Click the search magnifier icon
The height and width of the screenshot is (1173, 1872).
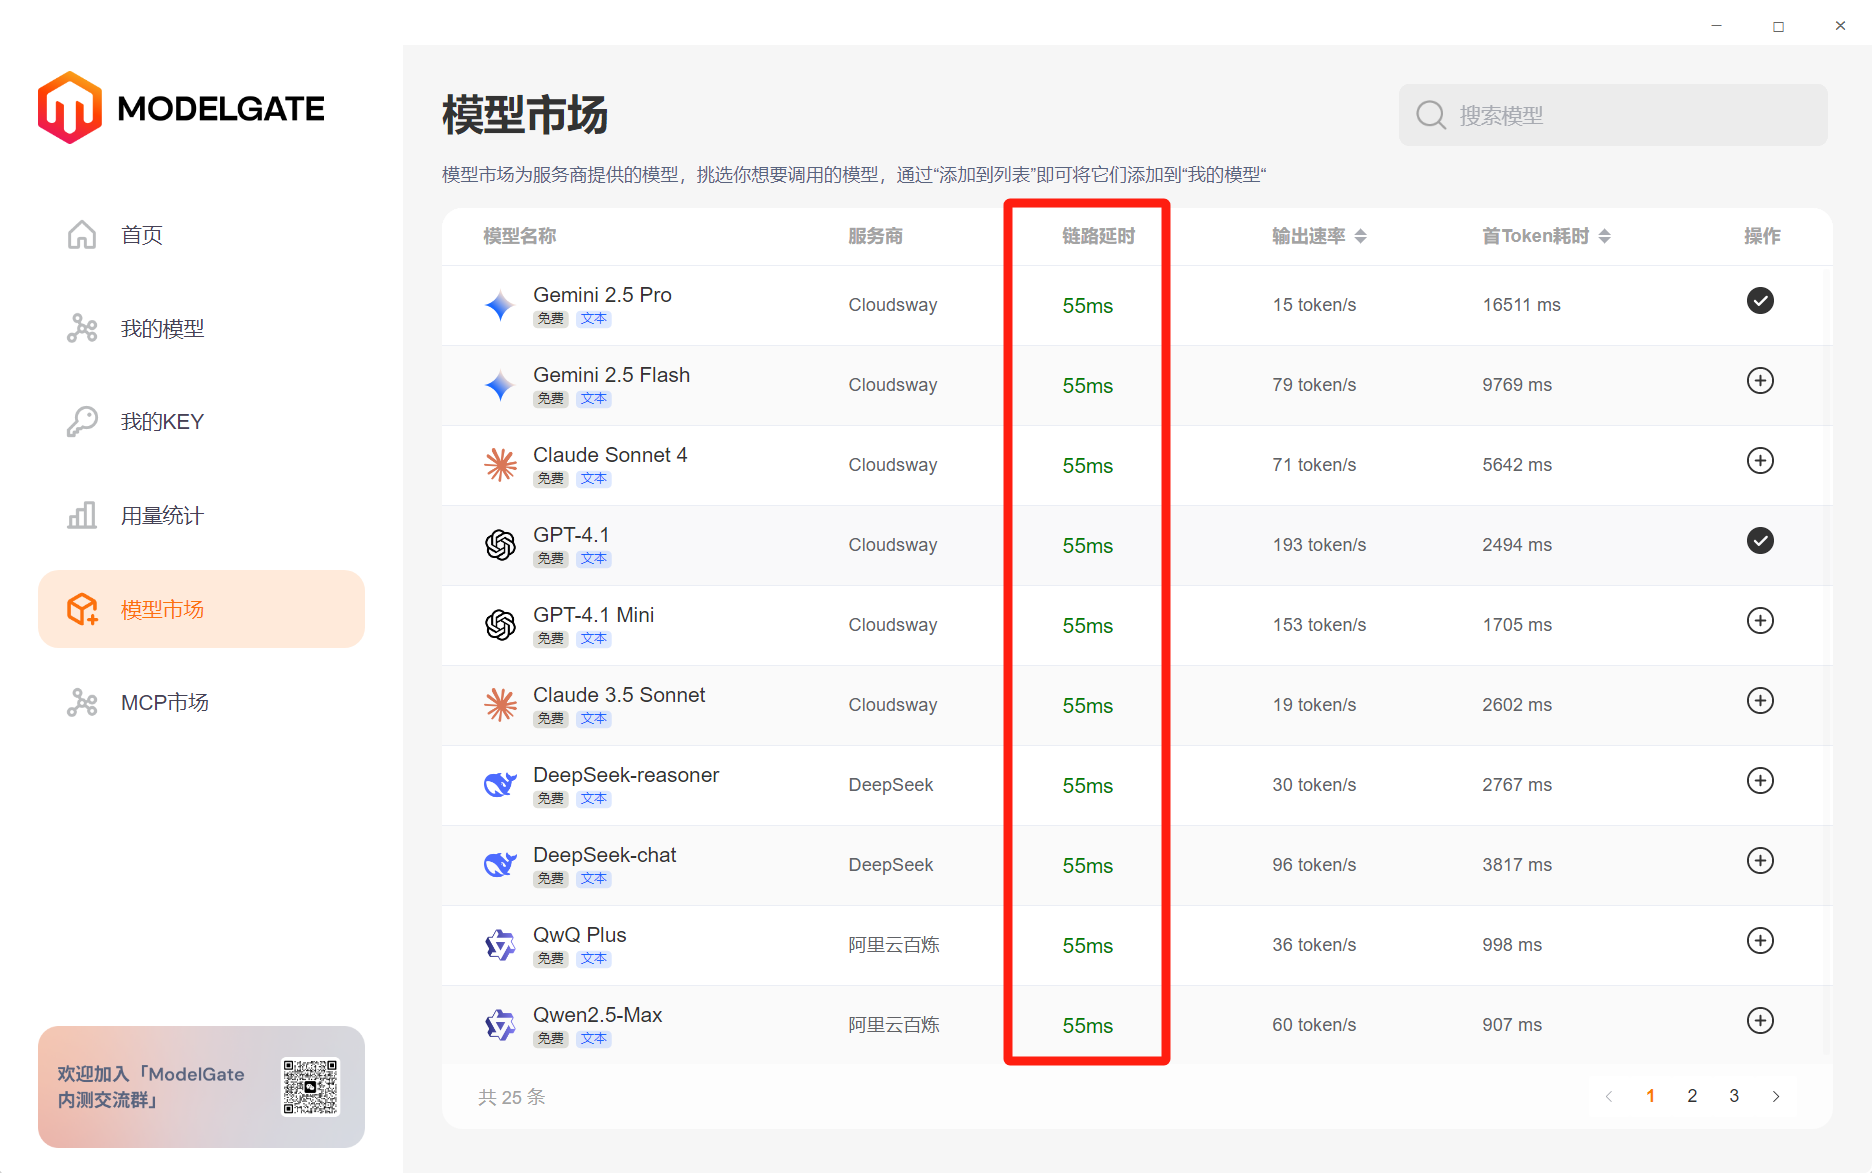point(1430,114)
